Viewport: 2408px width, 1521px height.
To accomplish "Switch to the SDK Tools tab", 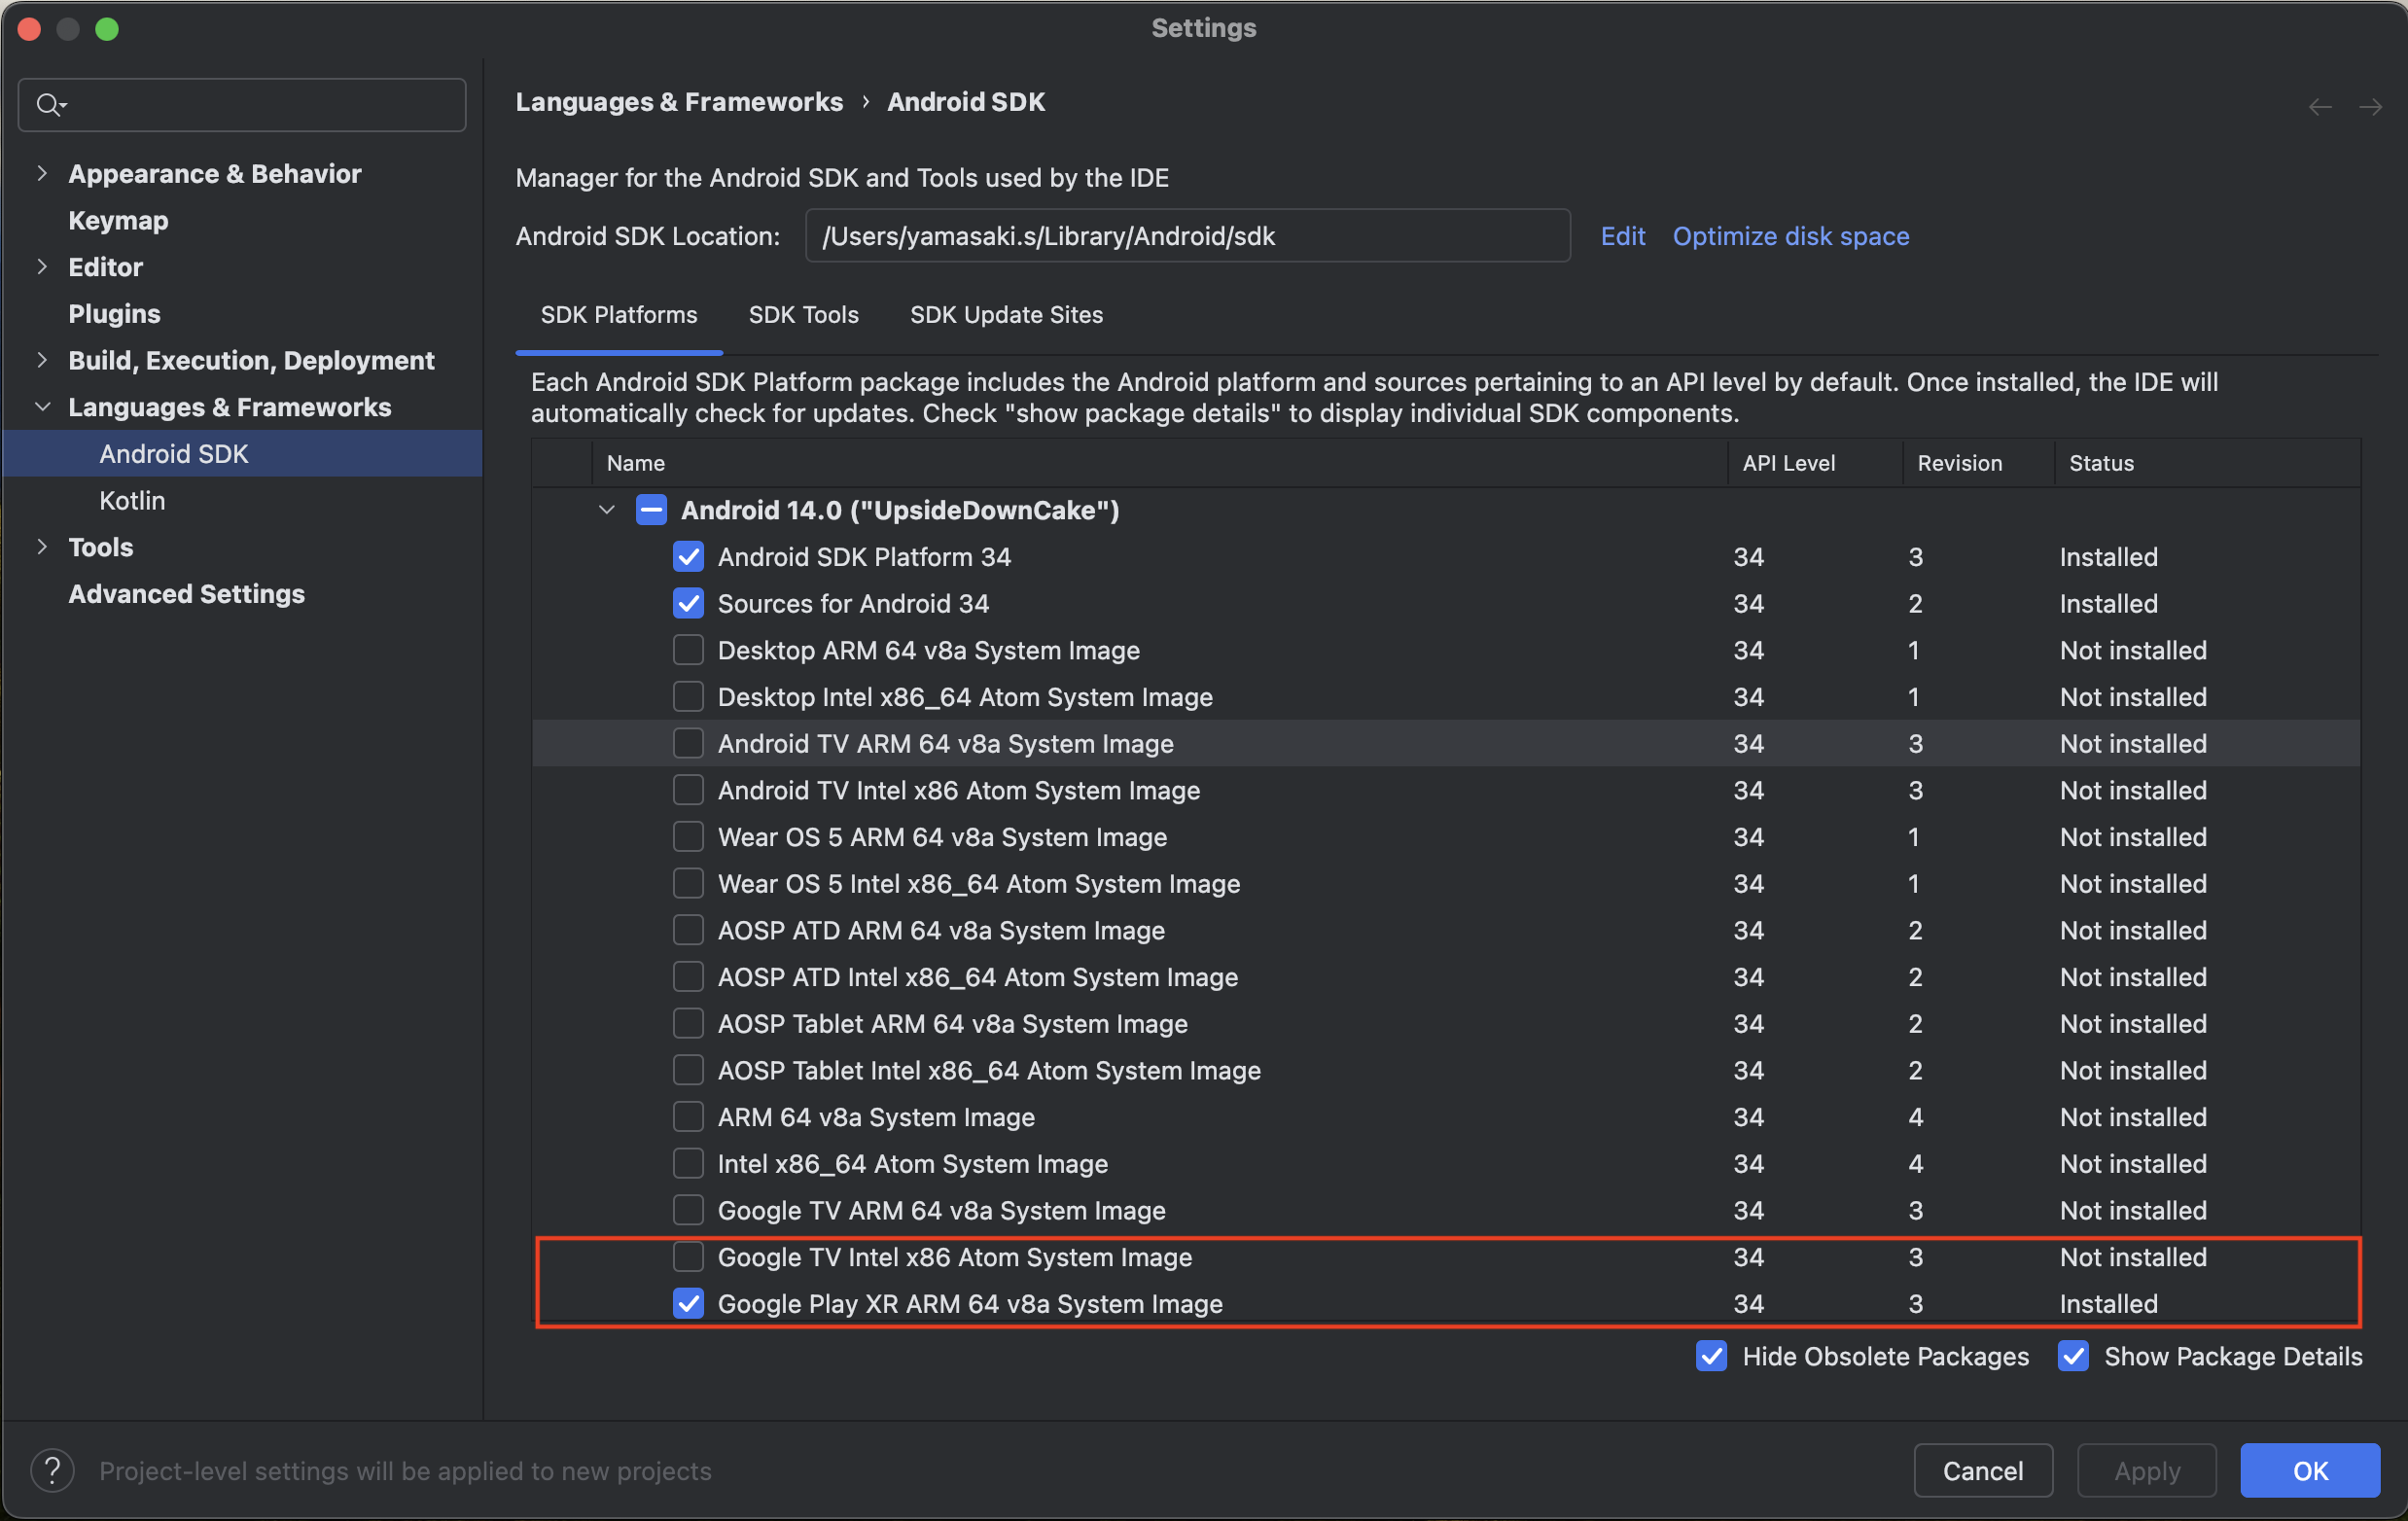I will (803, 315).
